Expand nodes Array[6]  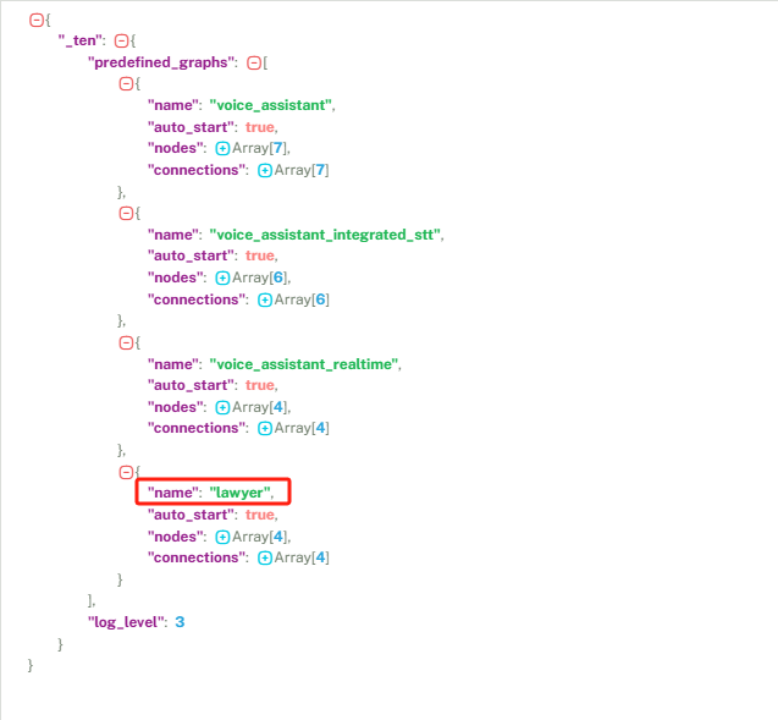click(222, 278)
